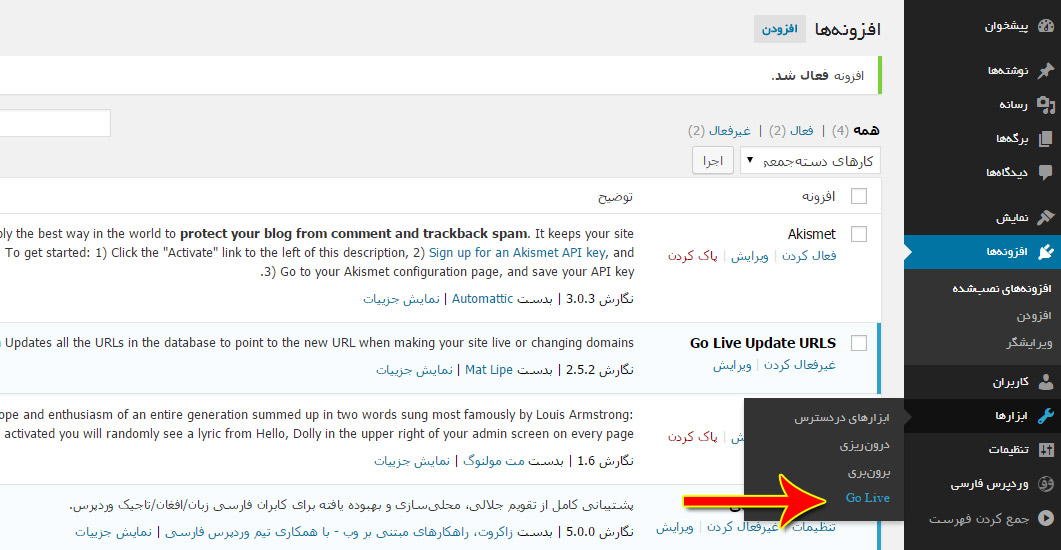Screen dimensions: 1061x550
Task: Click the collapse menu arrow icon
Action: pyautogui.click(x=1045, y=518)
